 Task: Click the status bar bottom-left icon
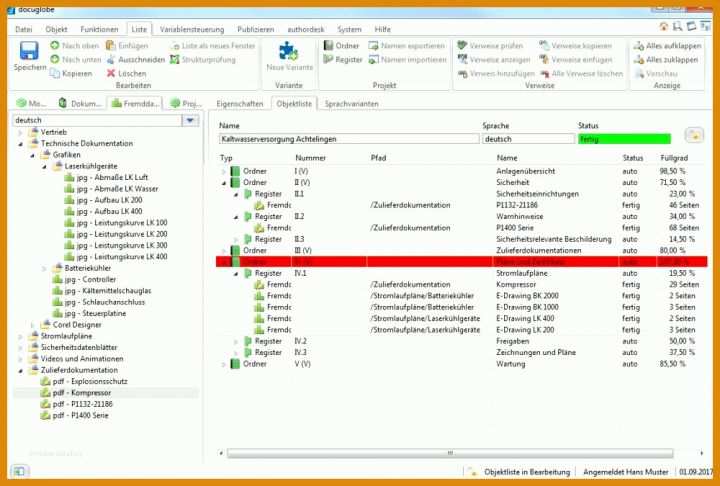point(19,471)
